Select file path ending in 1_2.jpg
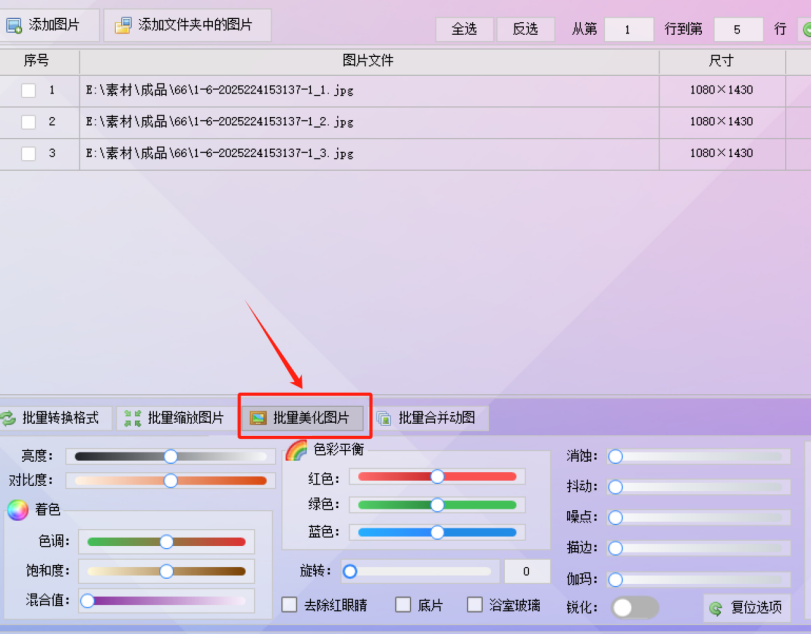 coord(219,122)
